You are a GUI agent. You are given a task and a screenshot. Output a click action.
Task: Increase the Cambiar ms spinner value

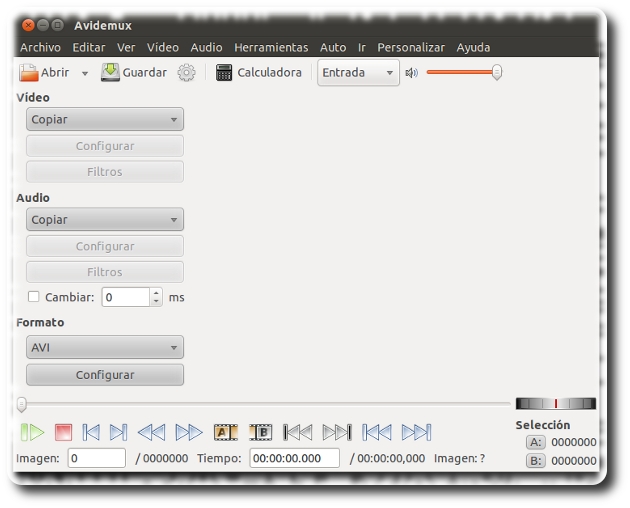pyautogui.click(x=156, y=293)
